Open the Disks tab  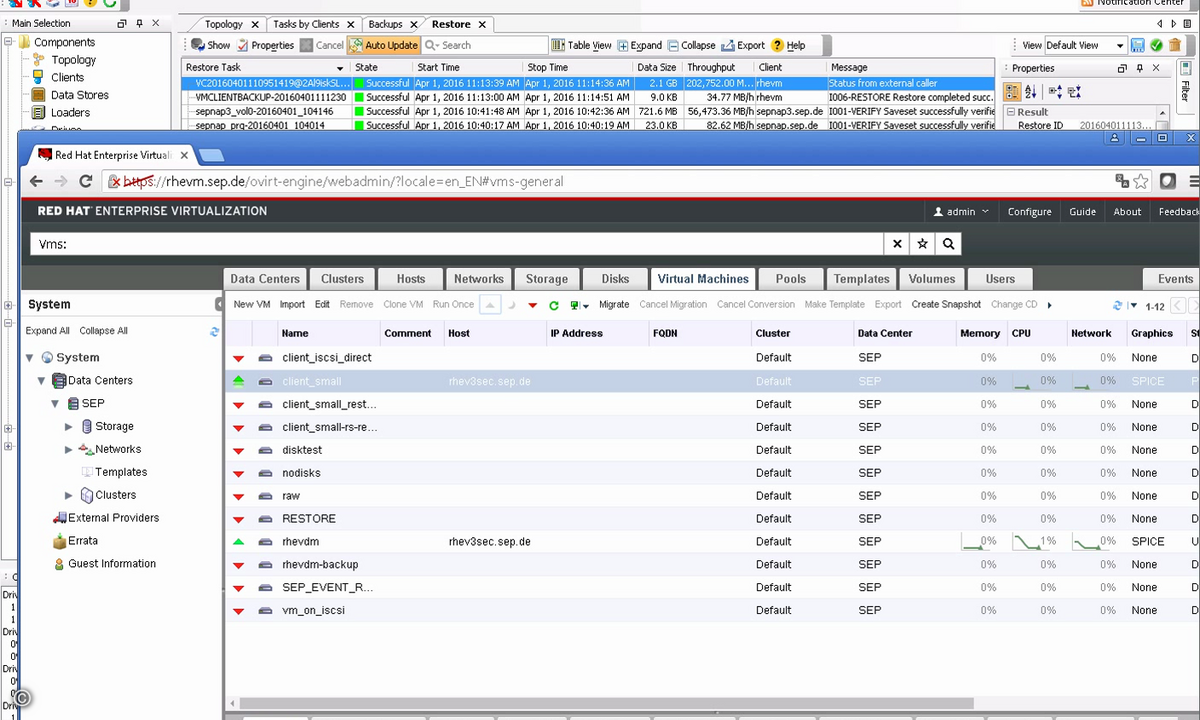tap(616, 279)
